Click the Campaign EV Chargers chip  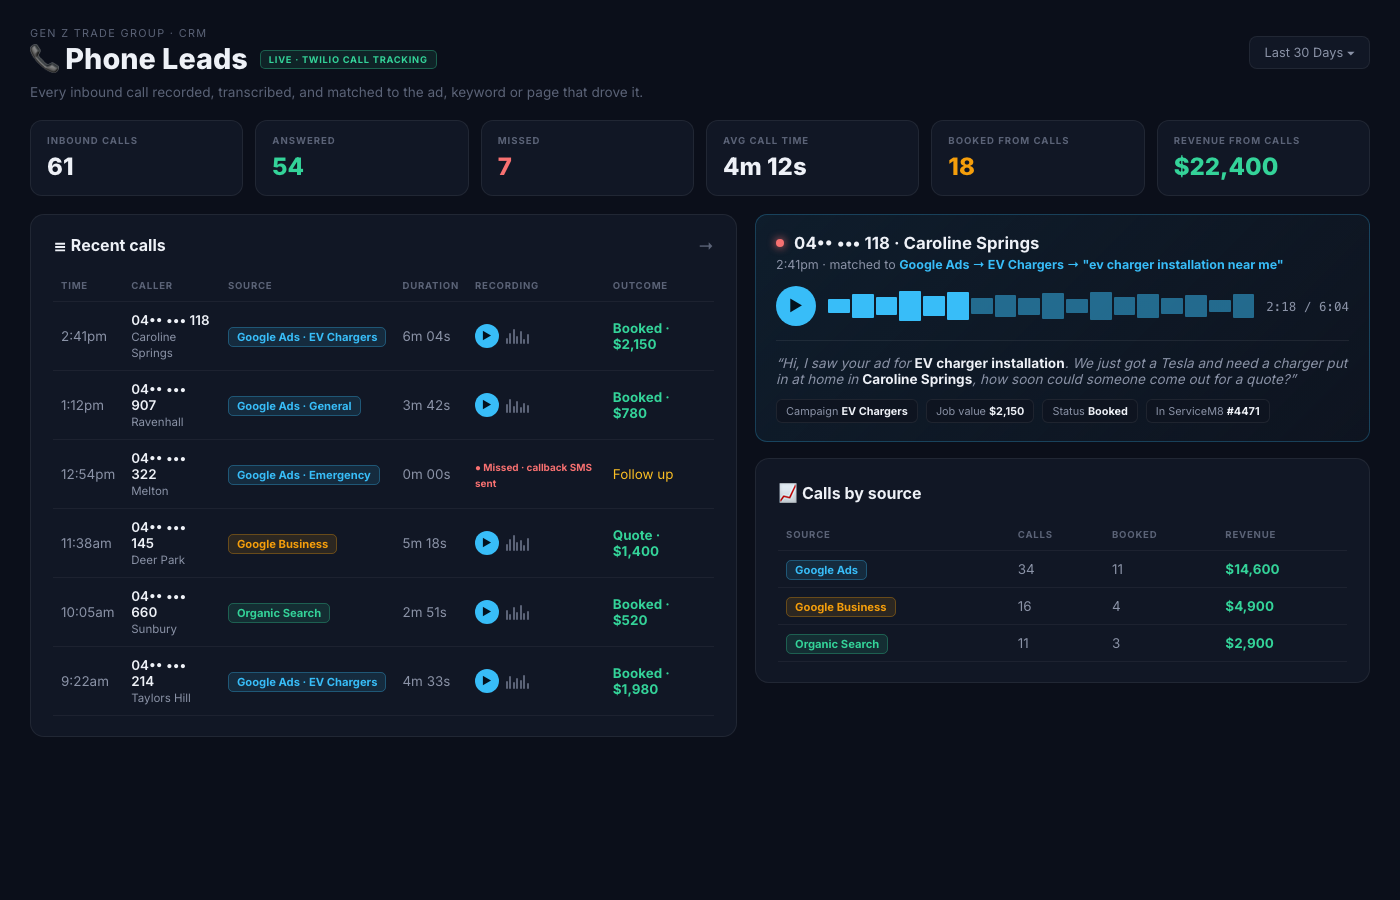coord(847,411)
